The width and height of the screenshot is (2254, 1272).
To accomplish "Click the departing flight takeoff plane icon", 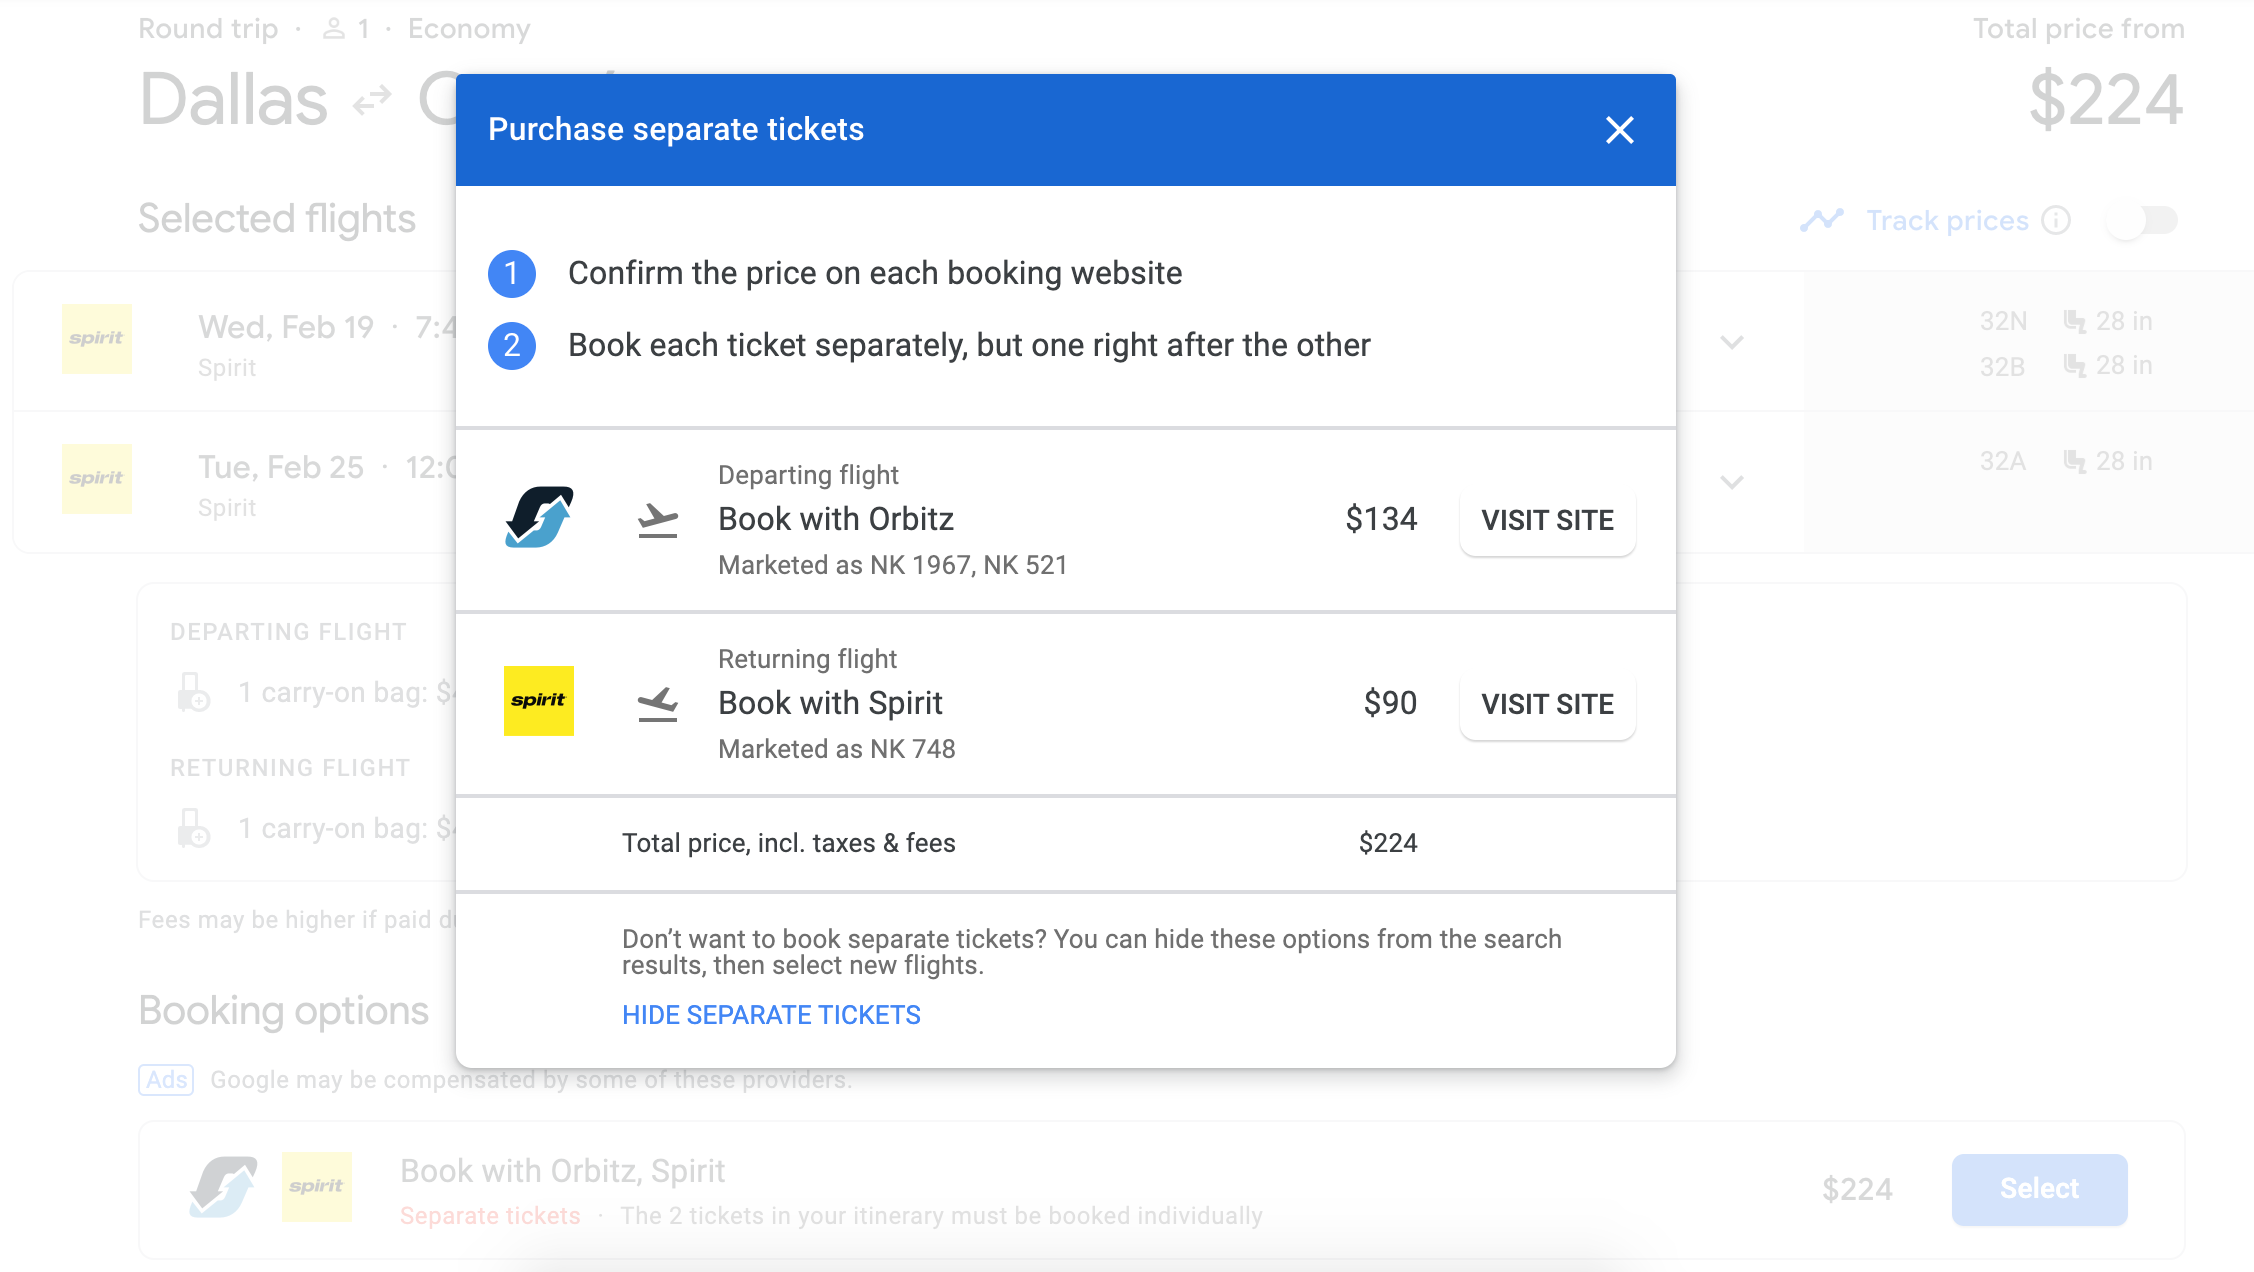I will point(658,520).
